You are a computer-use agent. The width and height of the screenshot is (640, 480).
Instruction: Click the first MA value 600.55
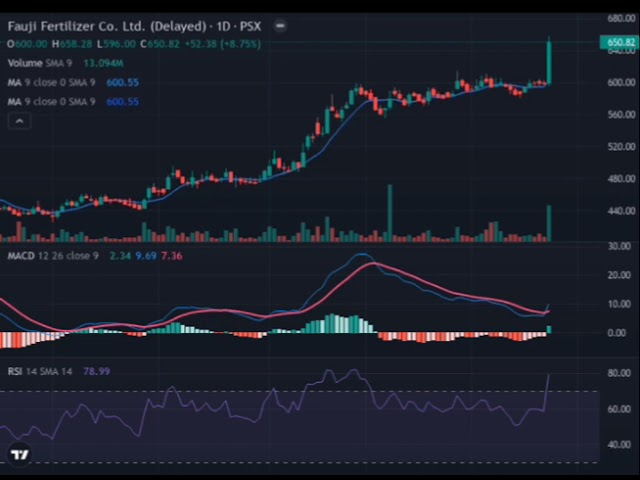tap(122, 82)
